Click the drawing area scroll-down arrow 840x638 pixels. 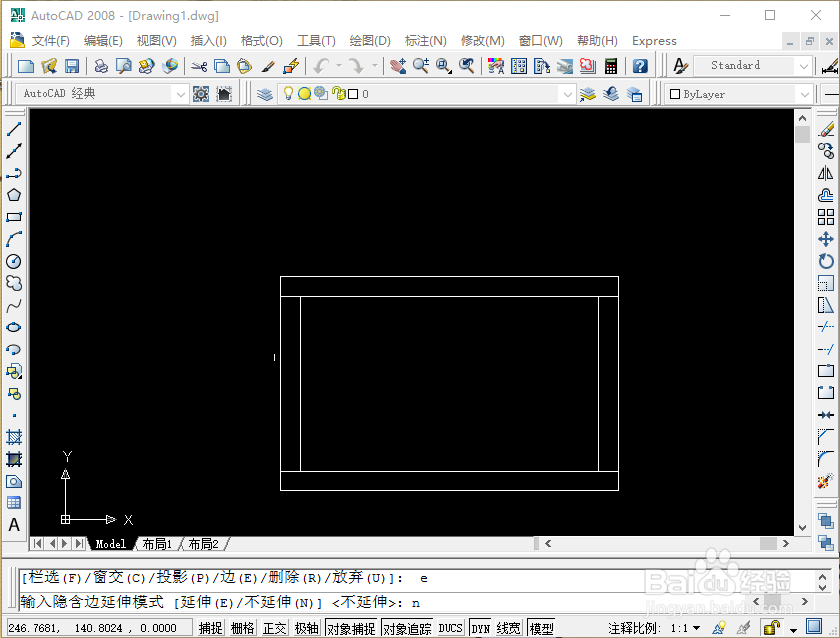[x=802, y=528]
